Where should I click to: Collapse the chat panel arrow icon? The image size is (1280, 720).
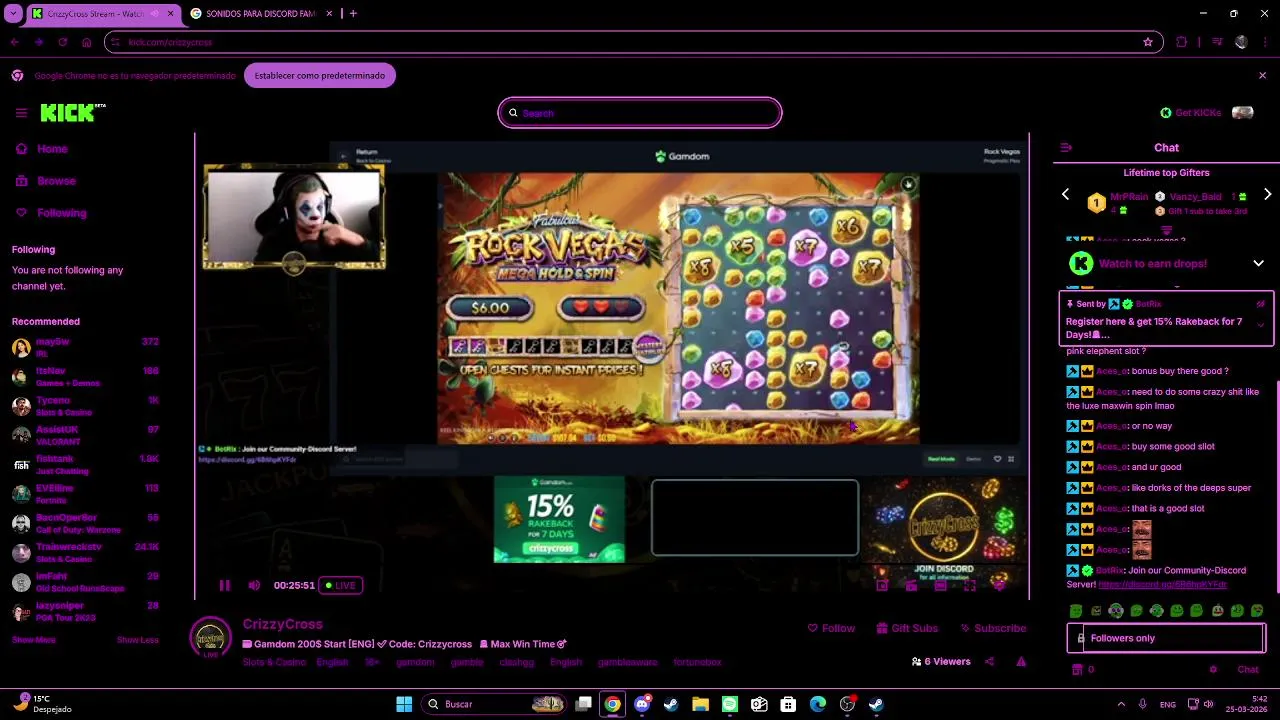(1066, 148)
